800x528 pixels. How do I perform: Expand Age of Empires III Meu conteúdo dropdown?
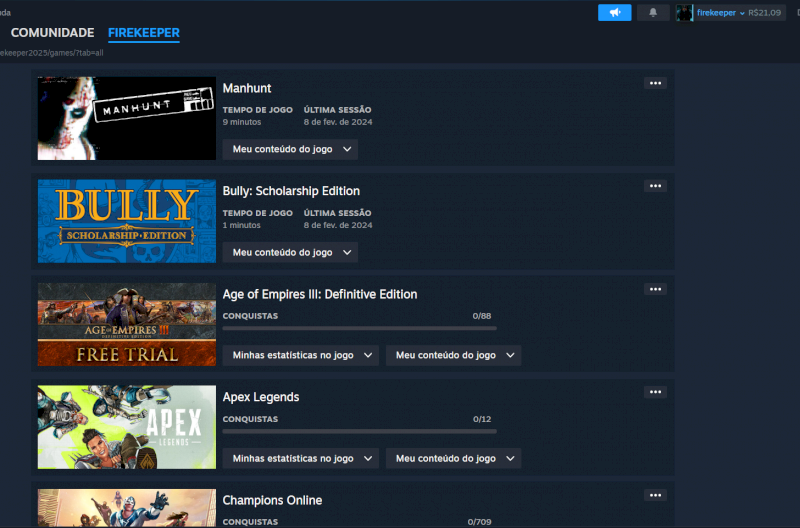(x=453, y=356)
